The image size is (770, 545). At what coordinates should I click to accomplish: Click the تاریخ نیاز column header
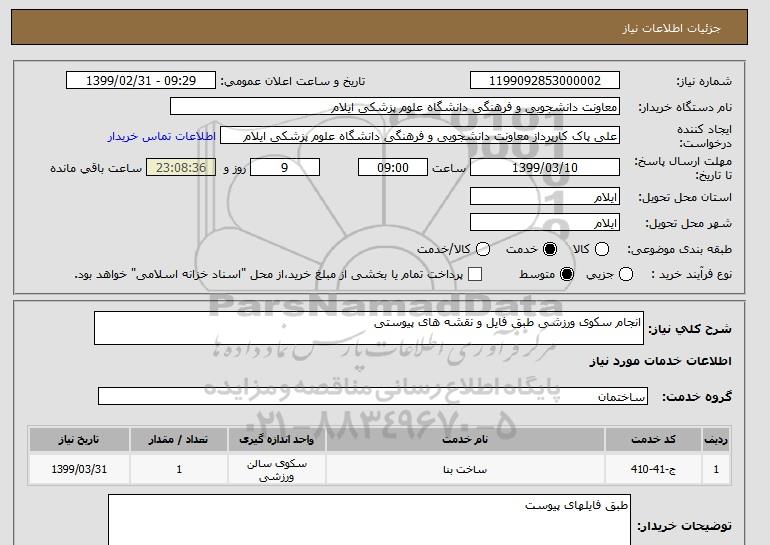pyautogui.click(x=79, y=440)
